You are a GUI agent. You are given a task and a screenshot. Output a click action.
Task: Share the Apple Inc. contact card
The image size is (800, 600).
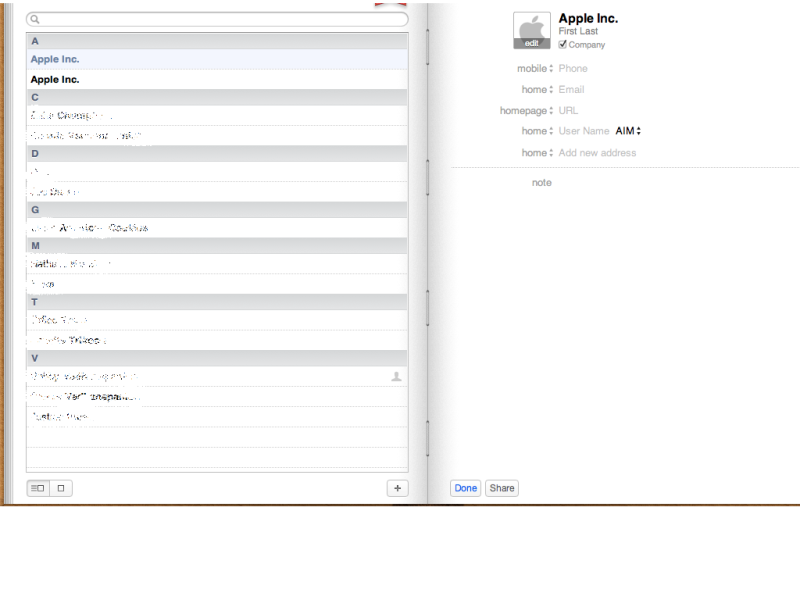point(502,488)
